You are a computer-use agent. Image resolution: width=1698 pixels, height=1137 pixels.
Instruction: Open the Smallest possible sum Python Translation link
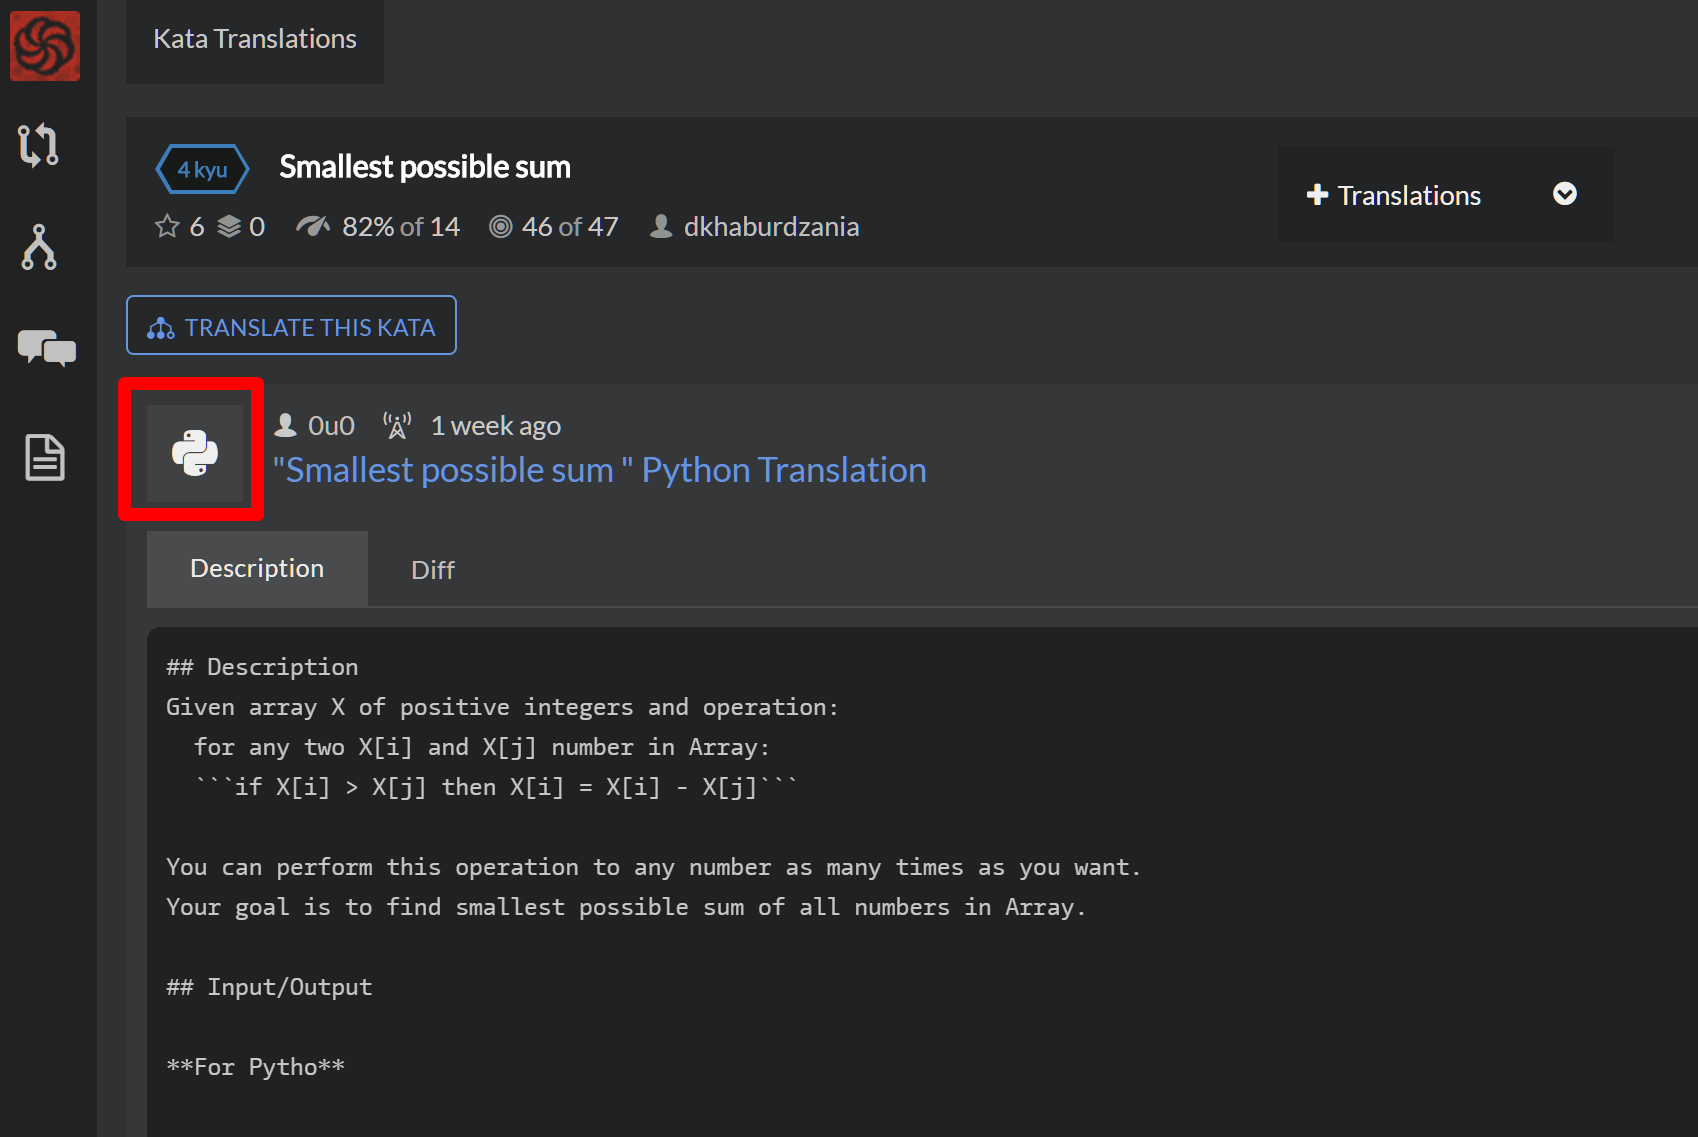[600, 470]
